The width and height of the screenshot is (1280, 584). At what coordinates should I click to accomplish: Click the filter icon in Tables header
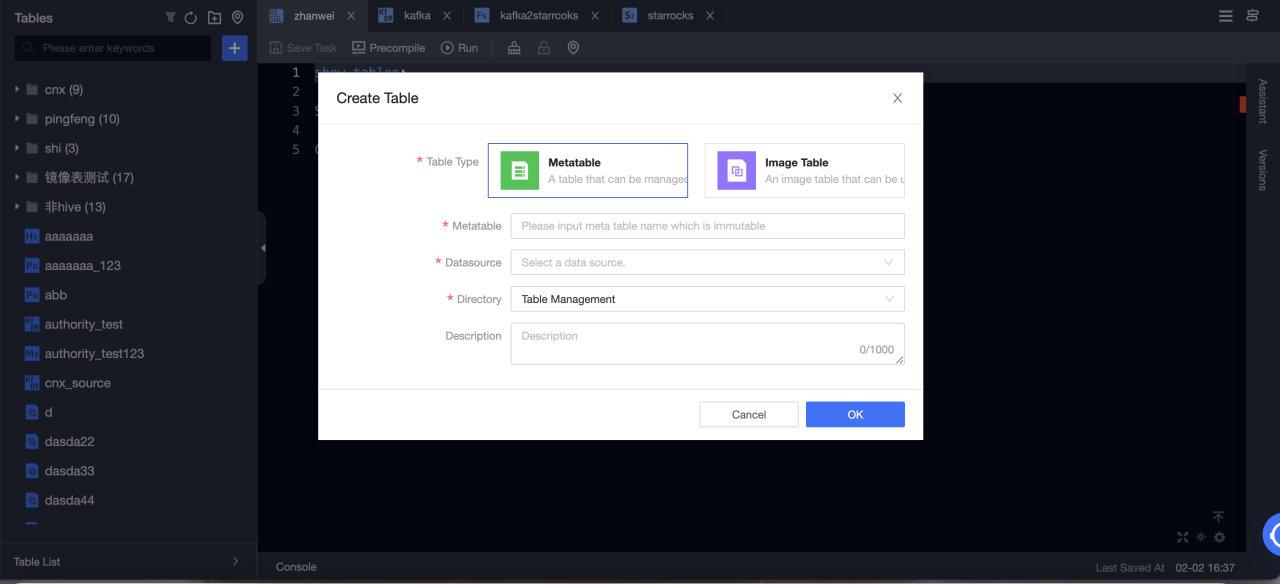pyautogui.click(x=170, y=18)
